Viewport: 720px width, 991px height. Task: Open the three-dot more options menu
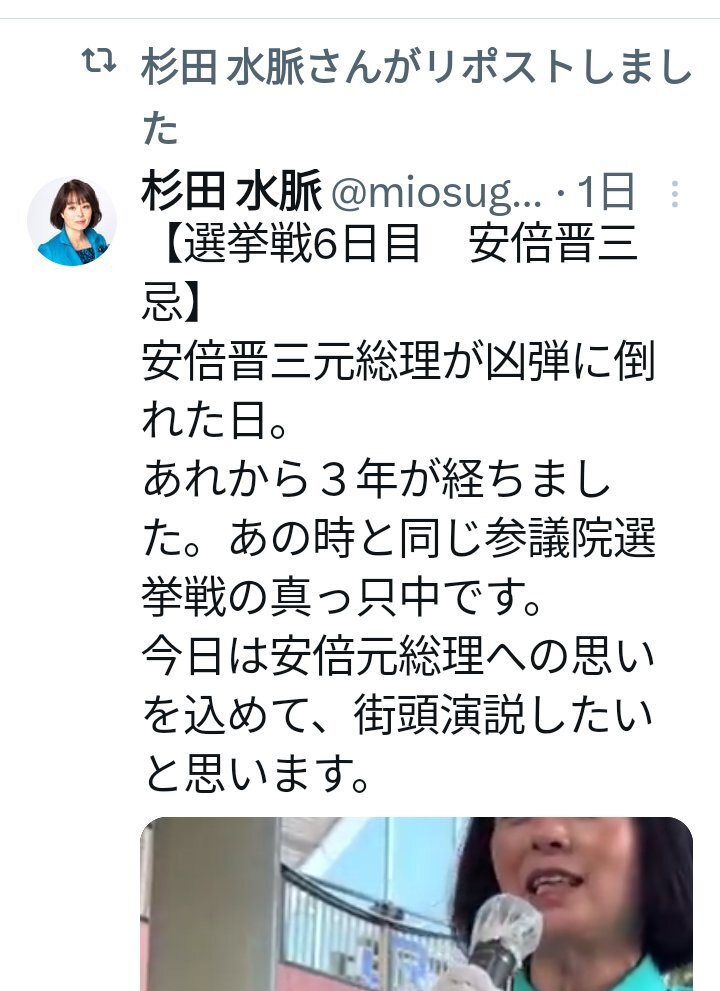click(x=674, y=194)
